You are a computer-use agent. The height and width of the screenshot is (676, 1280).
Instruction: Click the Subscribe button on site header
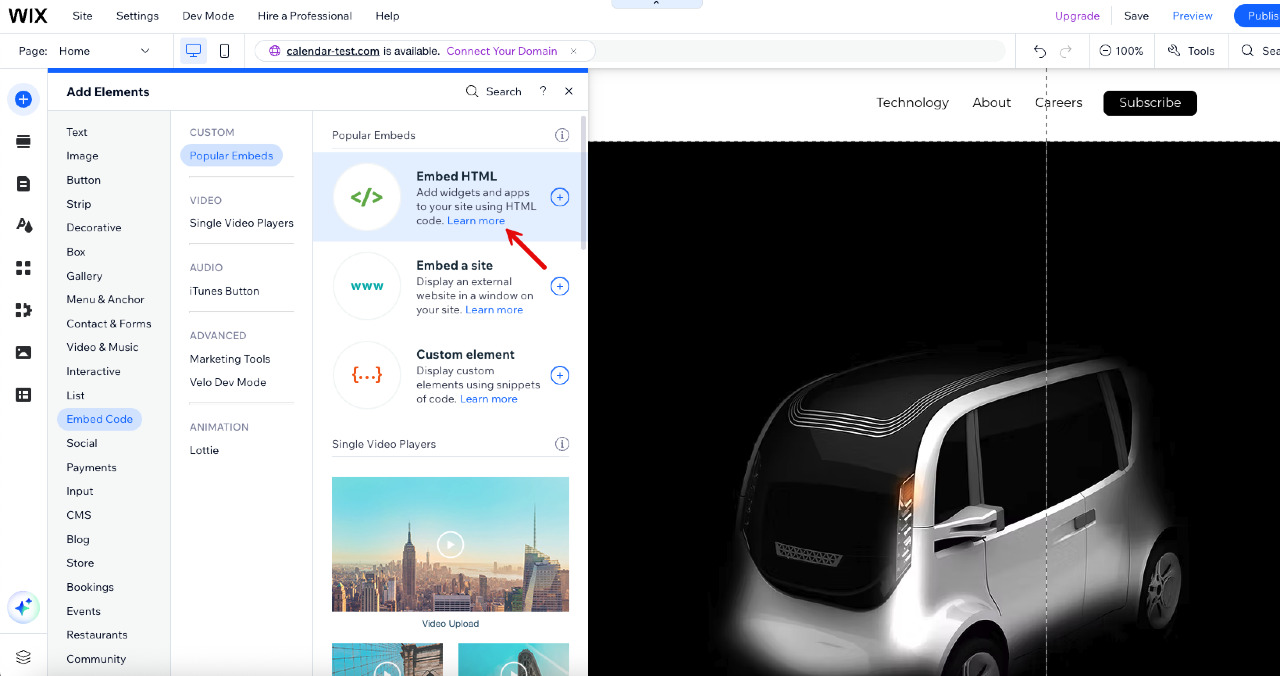pyautogui.click(x=1149, y=103)
